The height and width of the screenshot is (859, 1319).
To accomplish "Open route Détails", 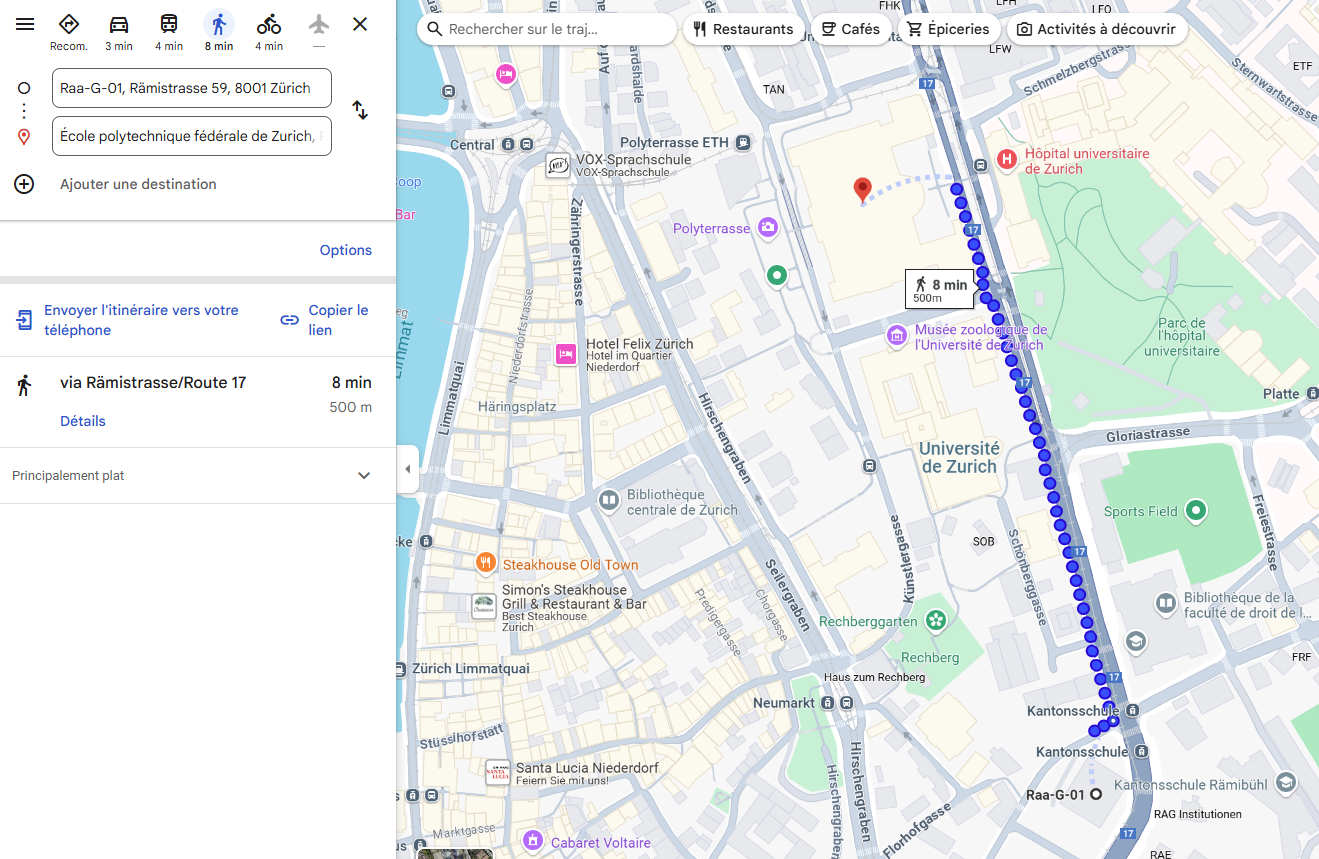I will (83, 421).
